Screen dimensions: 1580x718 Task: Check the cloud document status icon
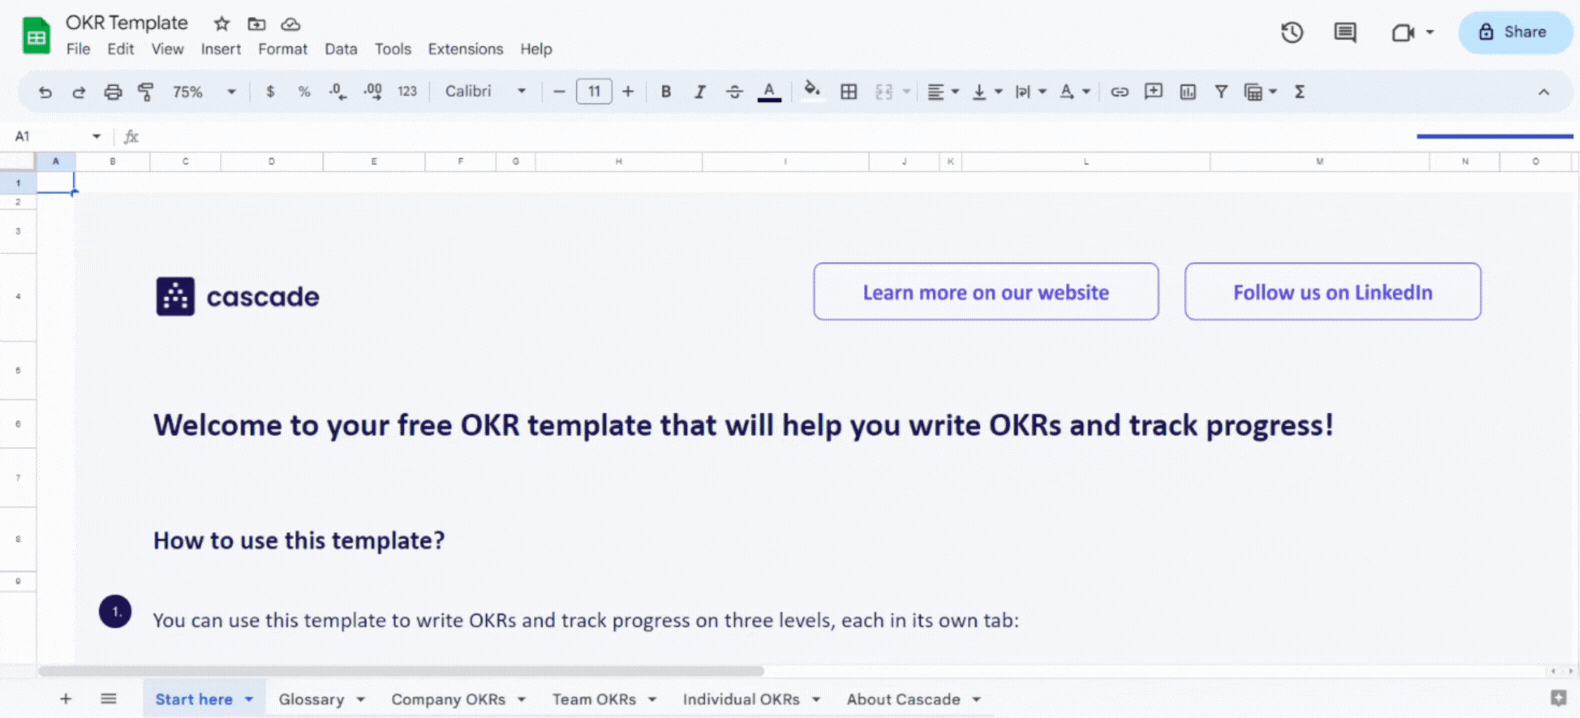(291, 24)
